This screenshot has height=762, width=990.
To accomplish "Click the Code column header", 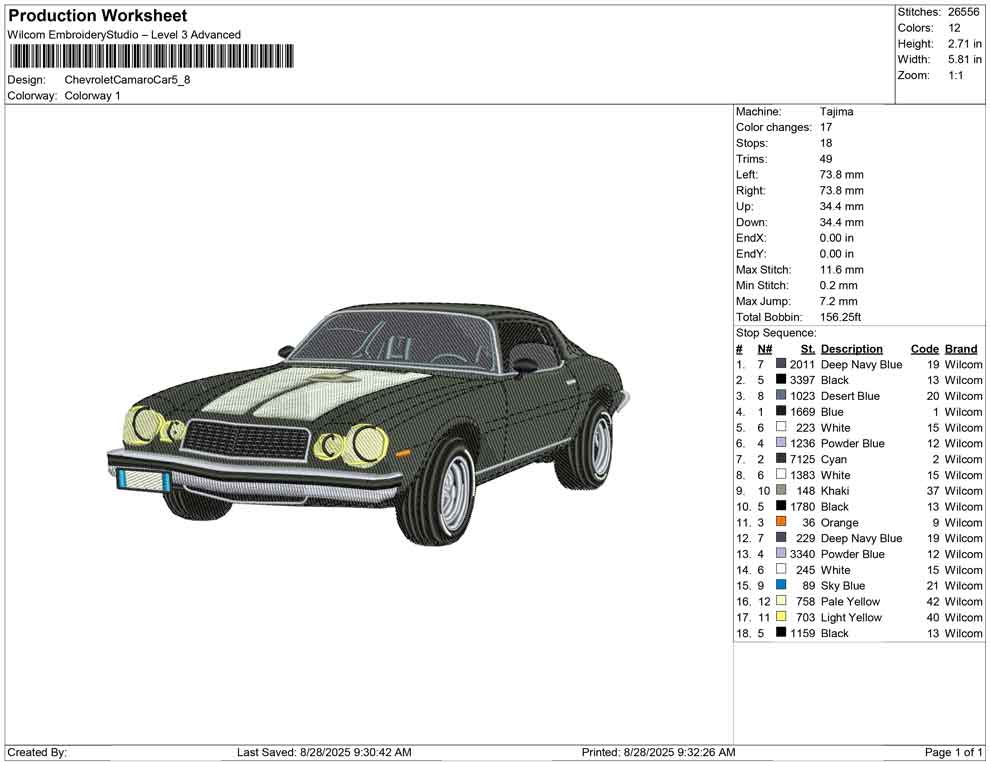I will (x=924, y=349).
